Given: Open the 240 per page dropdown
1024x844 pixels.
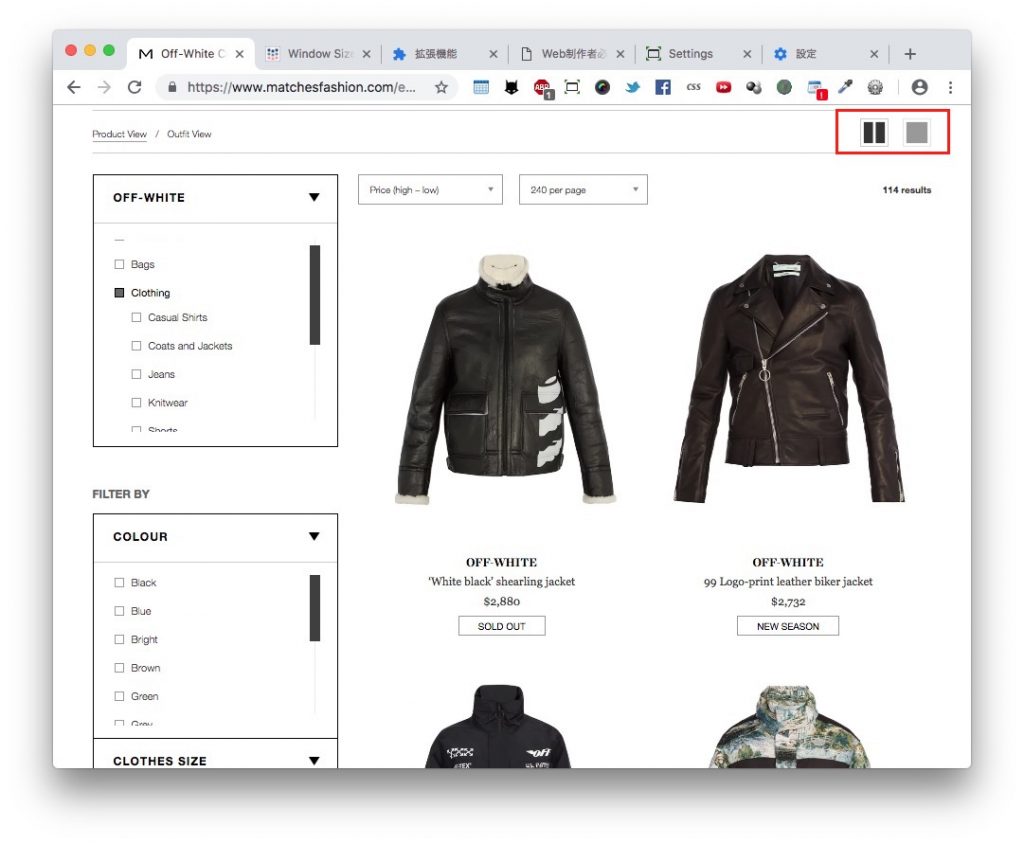Looking at the screenshot, I should point(583,189).
